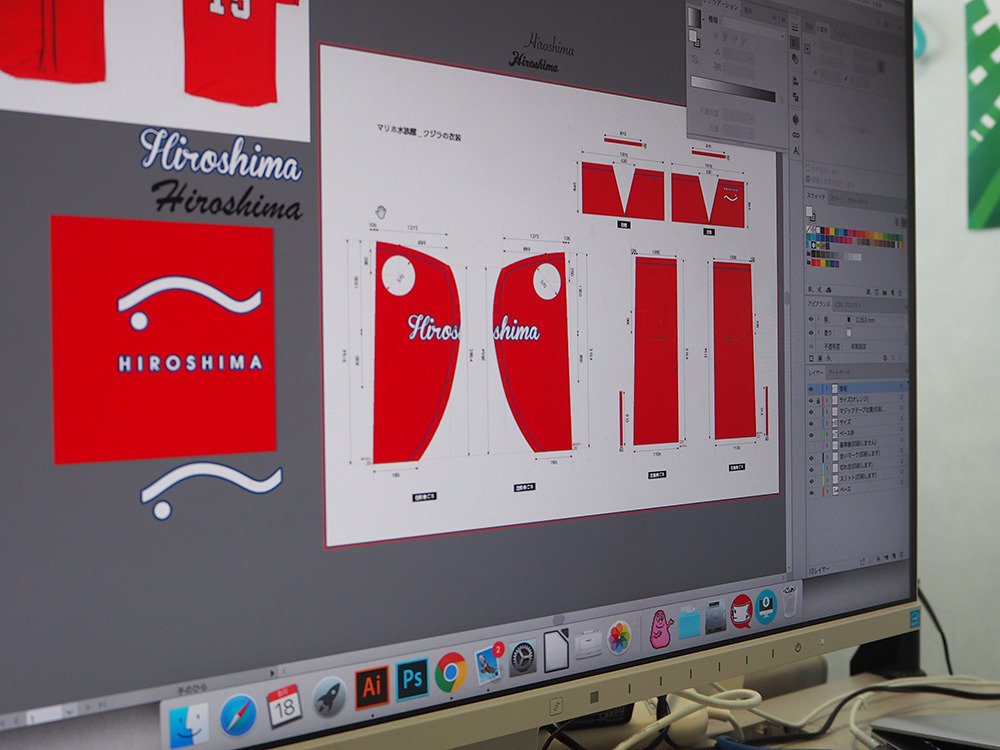Expand the 塗り fill row in Appearance
The width and height of the screenshot is (1000, 750).
coord(819,332)
